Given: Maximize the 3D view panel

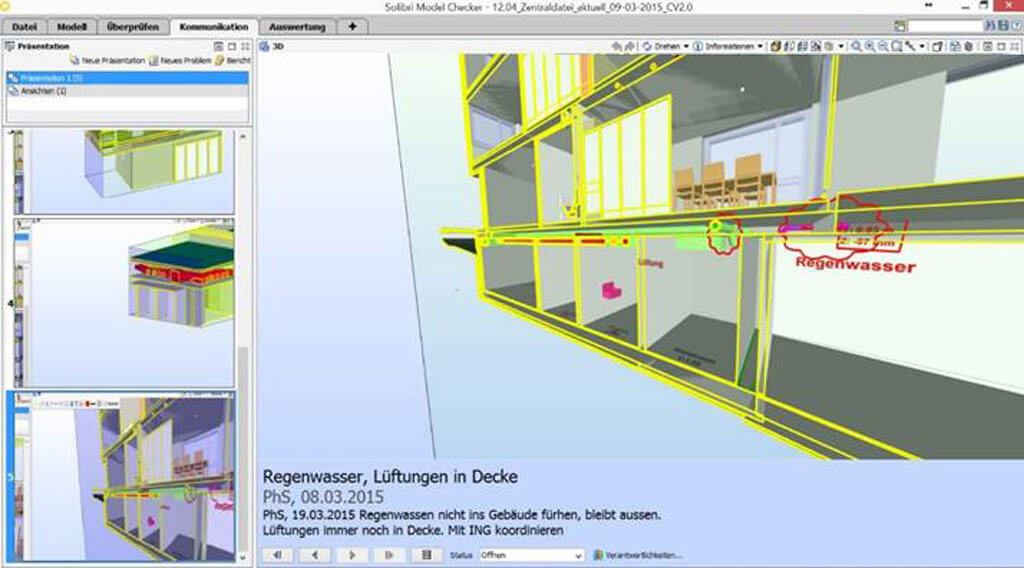Looking at the screenshot, I should pos(1001,46).
